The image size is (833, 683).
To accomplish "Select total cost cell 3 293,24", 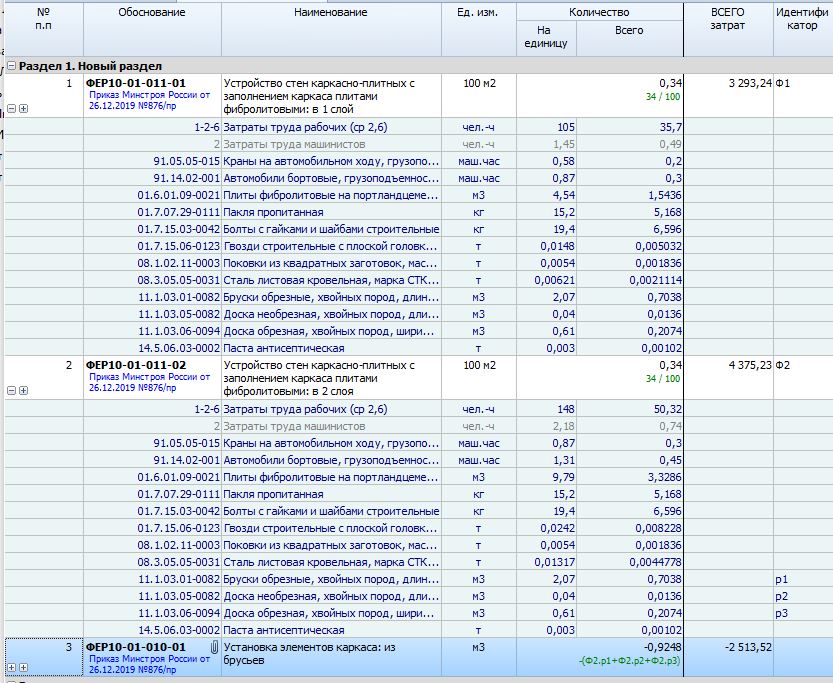I will pos(750,83).
